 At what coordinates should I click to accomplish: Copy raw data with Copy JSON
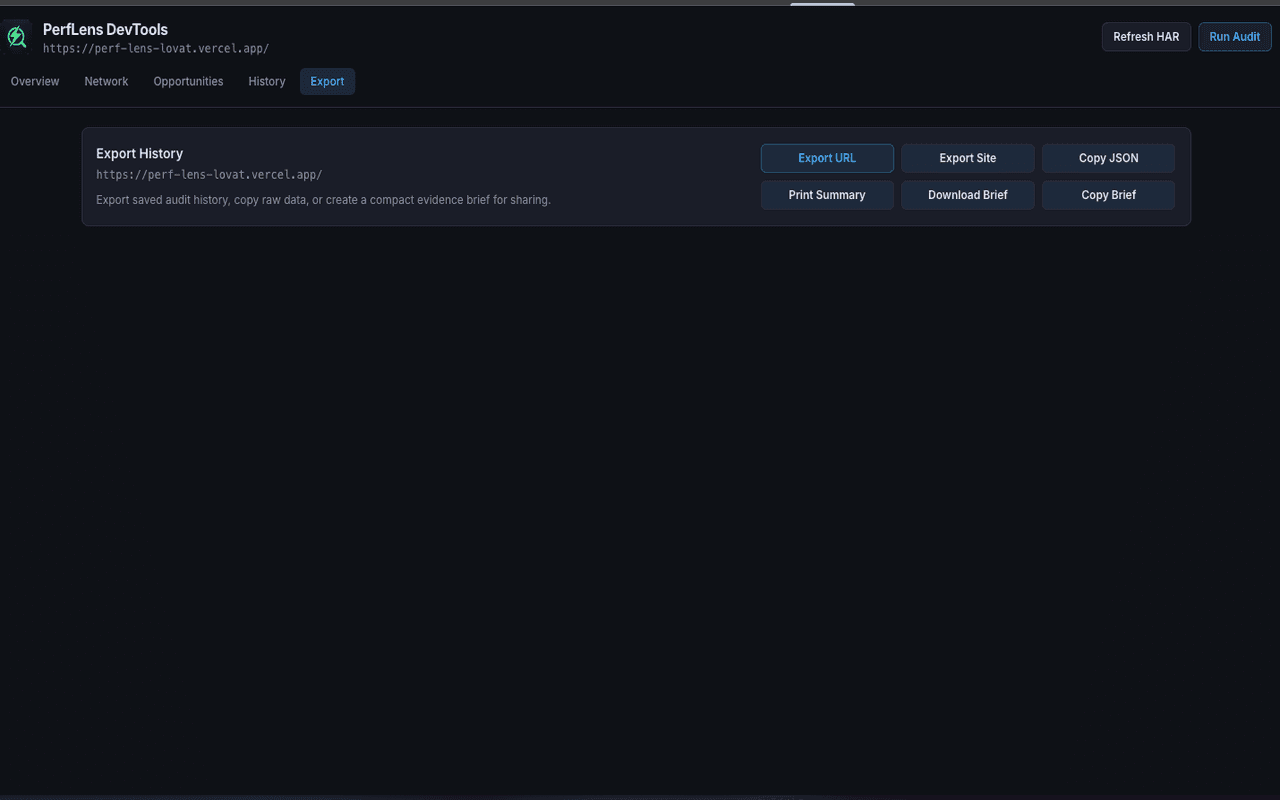(1108, 158)
